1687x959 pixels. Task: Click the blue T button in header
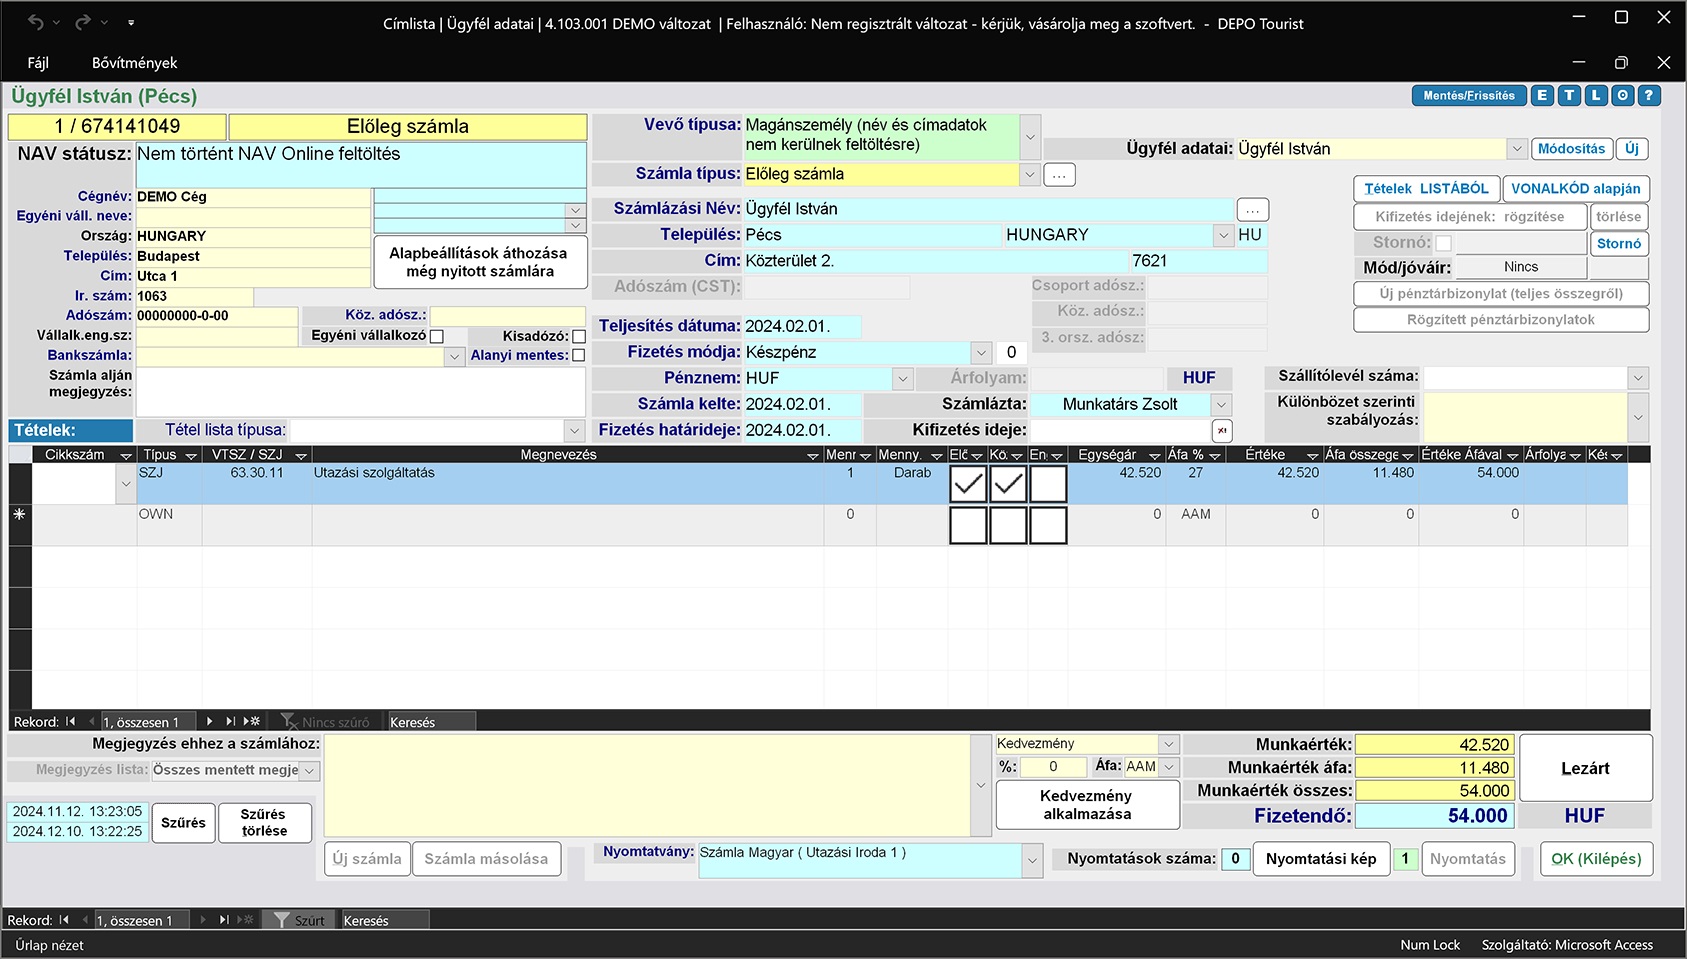[x=1569, y=96]
